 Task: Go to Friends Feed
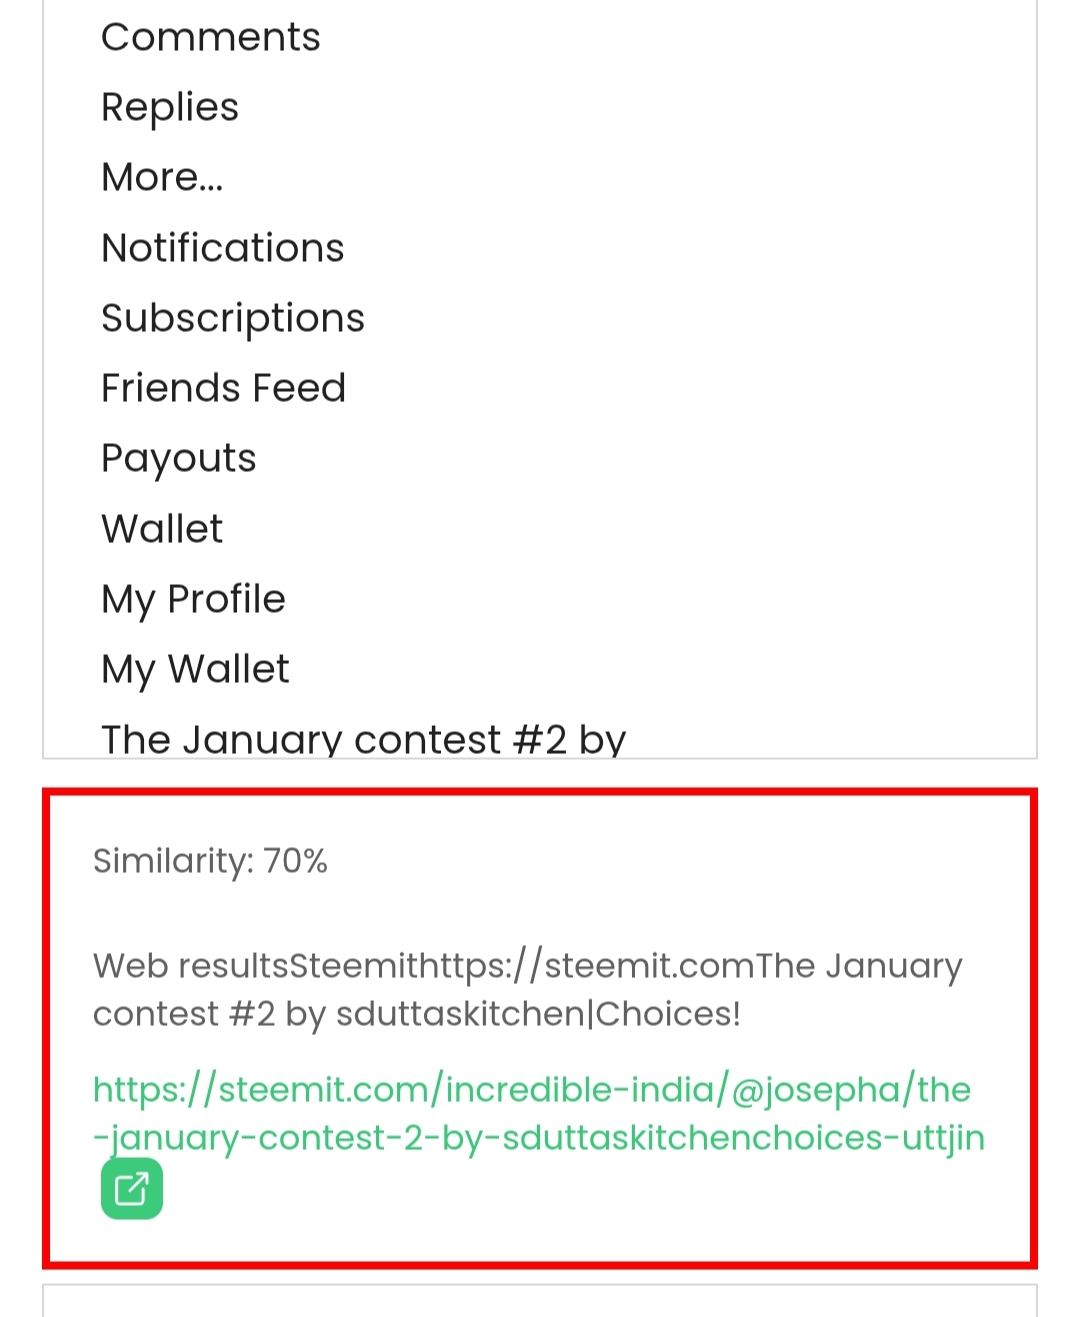(x=224, y=388)
